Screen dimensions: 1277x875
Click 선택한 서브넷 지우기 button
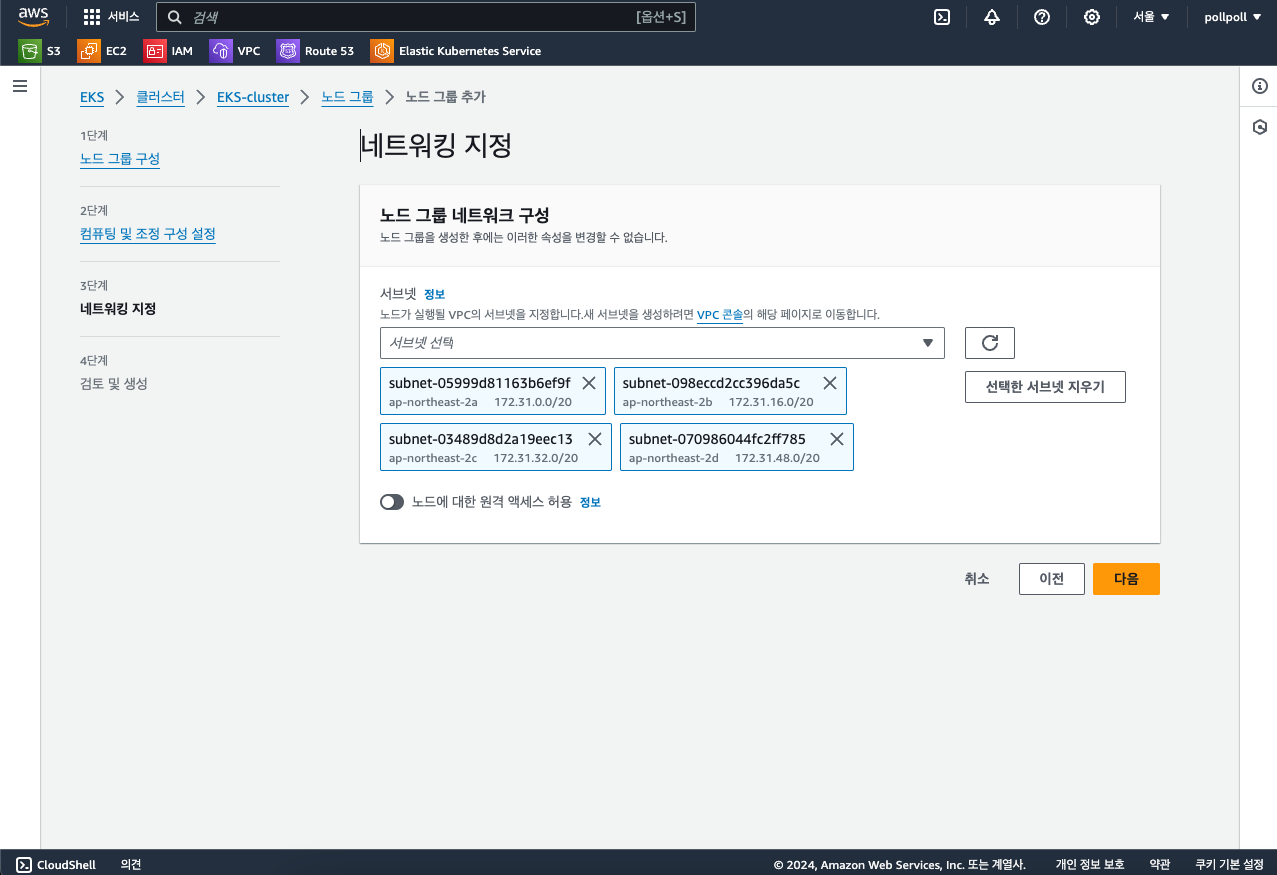1045,387
